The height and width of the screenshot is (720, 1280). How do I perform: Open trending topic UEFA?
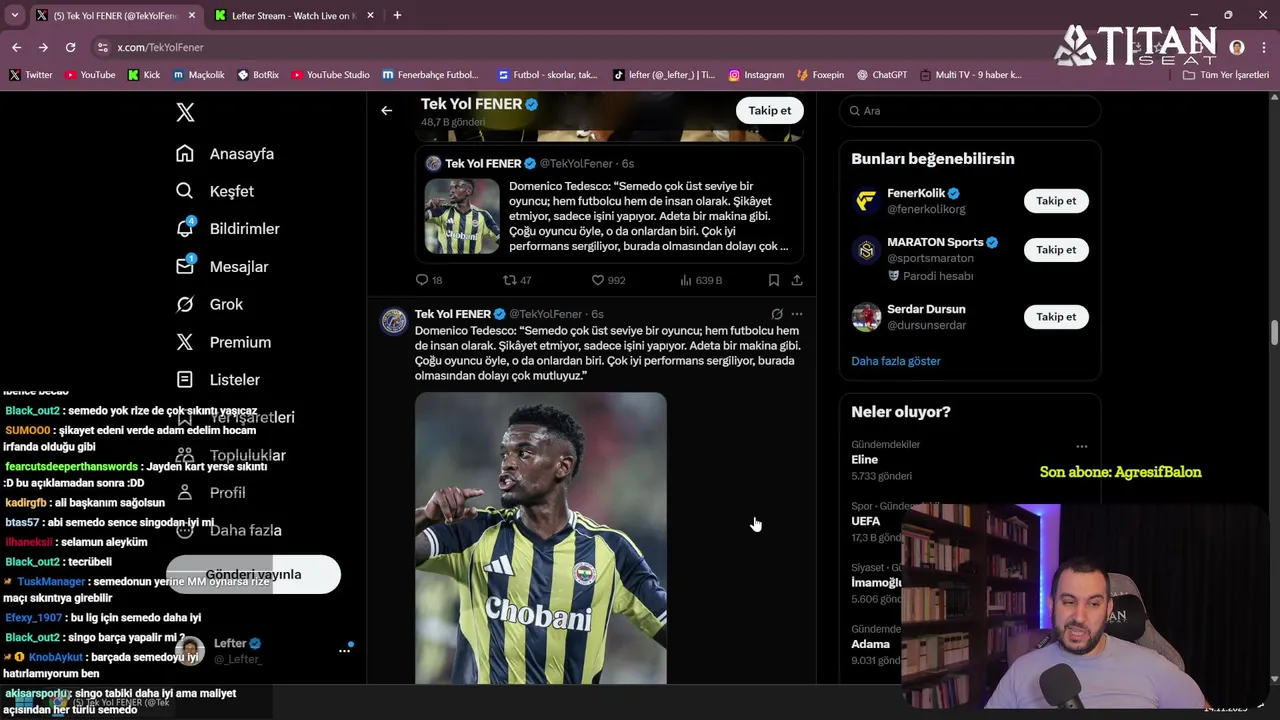click(866, 521)
